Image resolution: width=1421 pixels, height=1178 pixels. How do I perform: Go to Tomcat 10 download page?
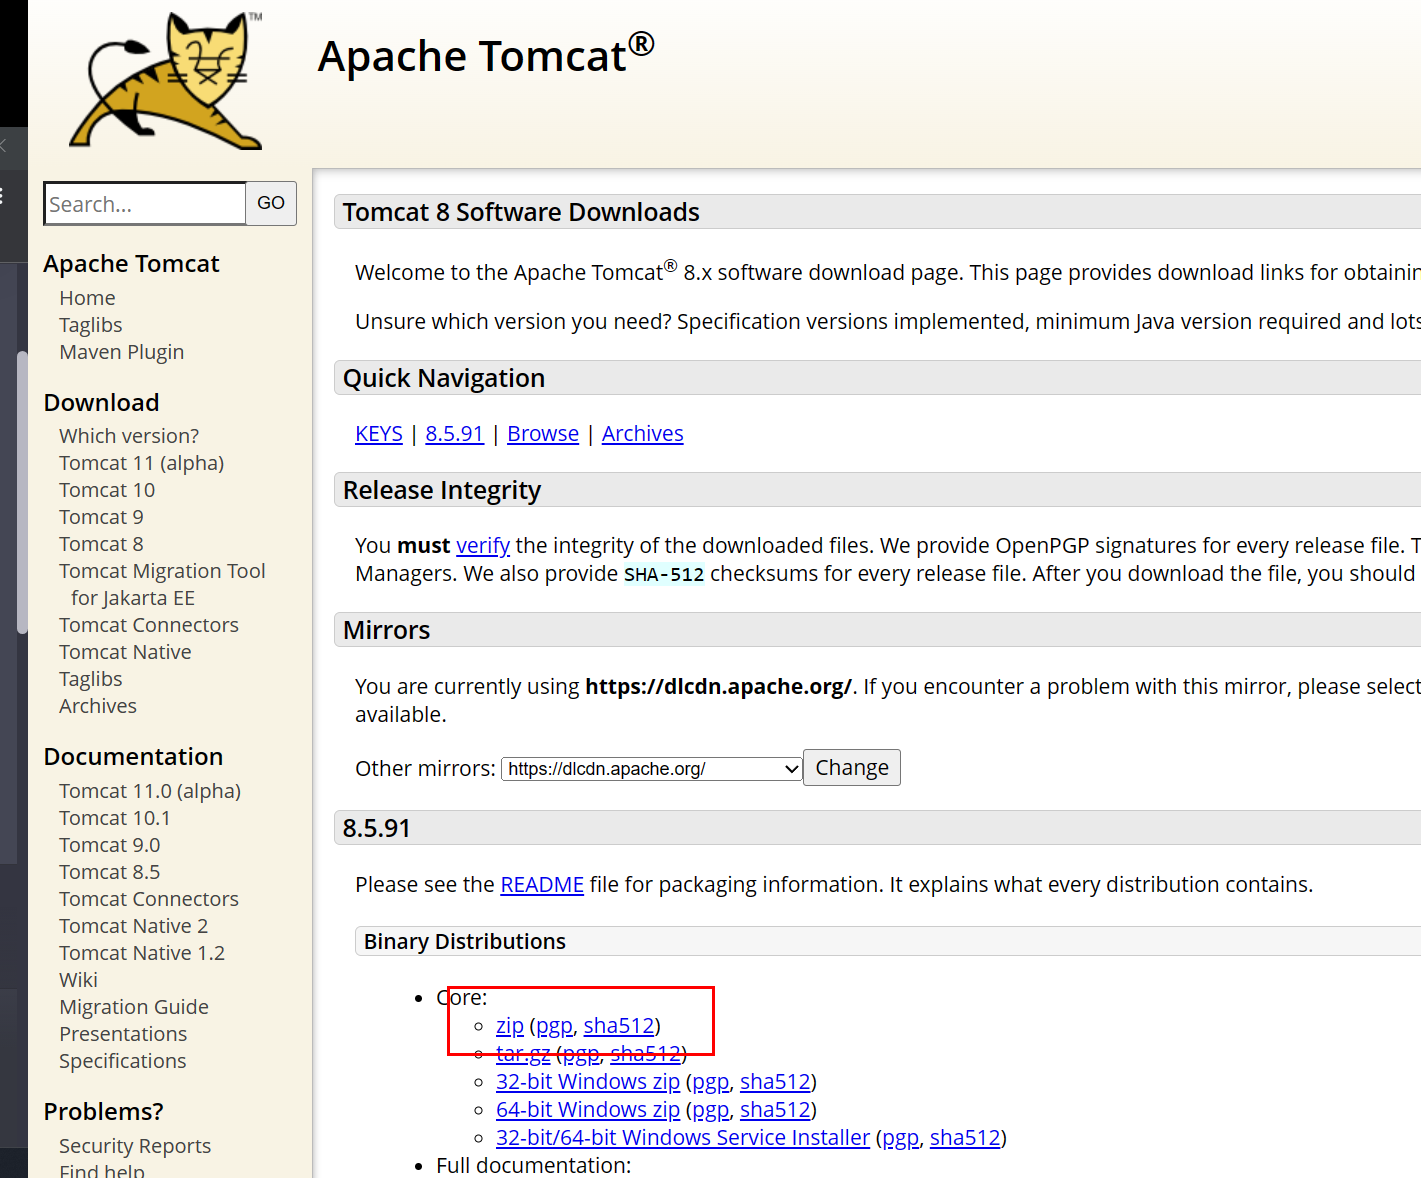[x=107, y=490]
